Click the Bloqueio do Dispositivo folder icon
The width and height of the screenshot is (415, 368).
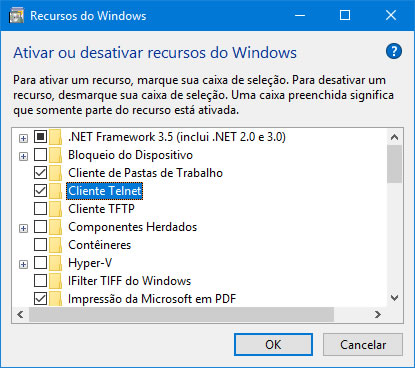56,155
